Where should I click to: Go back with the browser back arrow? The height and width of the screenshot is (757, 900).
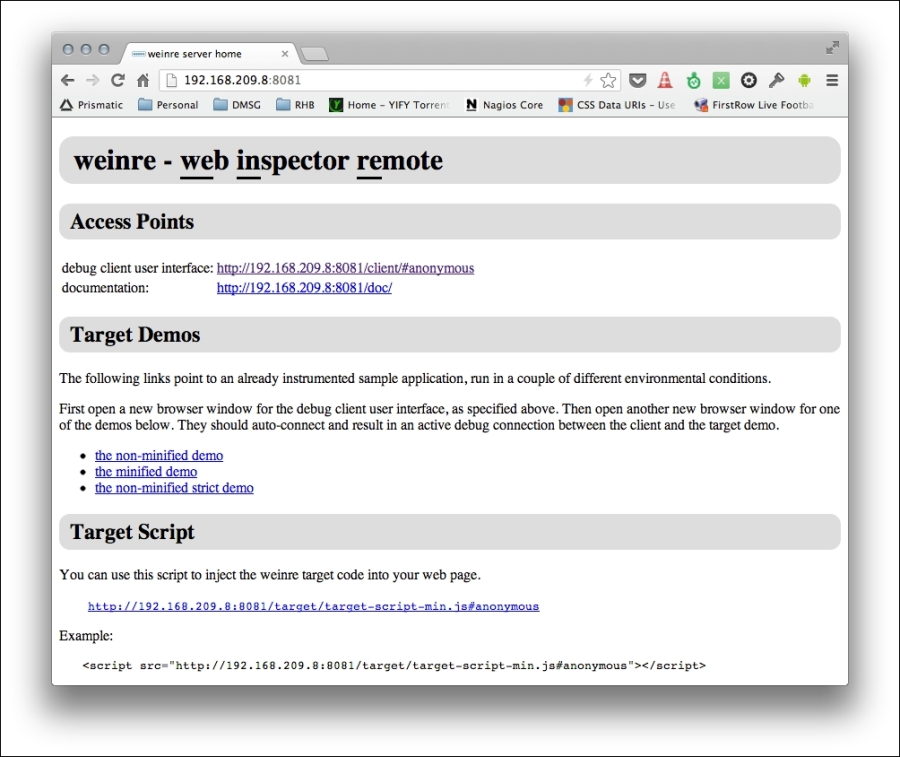tap(68, 80)
